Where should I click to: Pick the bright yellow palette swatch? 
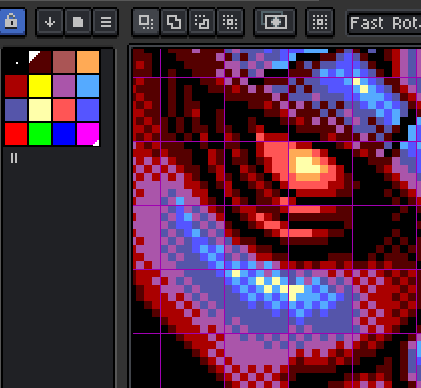[x=40, y=86]
